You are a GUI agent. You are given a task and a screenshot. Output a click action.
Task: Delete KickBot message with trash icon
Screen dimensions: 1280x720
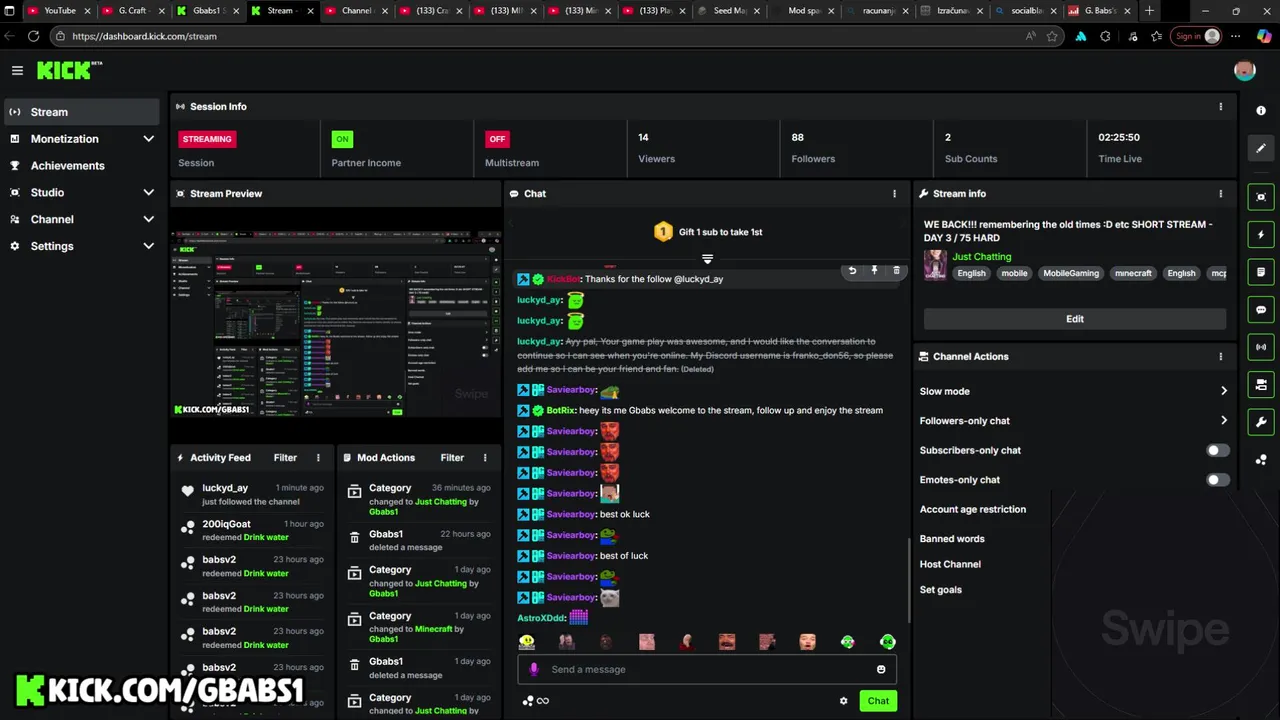click(x=896, y=270)
